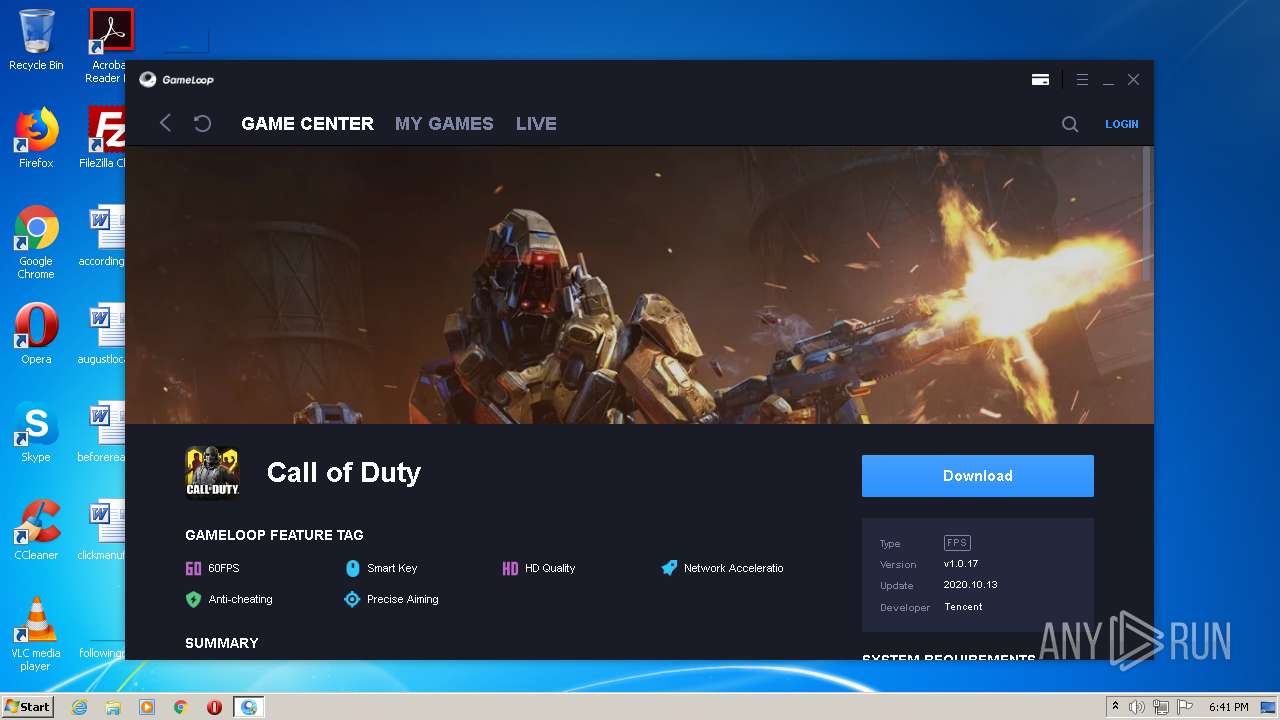This screenshot has height=720, width=1280.
Task: Open the LIVE tab
Action: (x=536, y=123)
